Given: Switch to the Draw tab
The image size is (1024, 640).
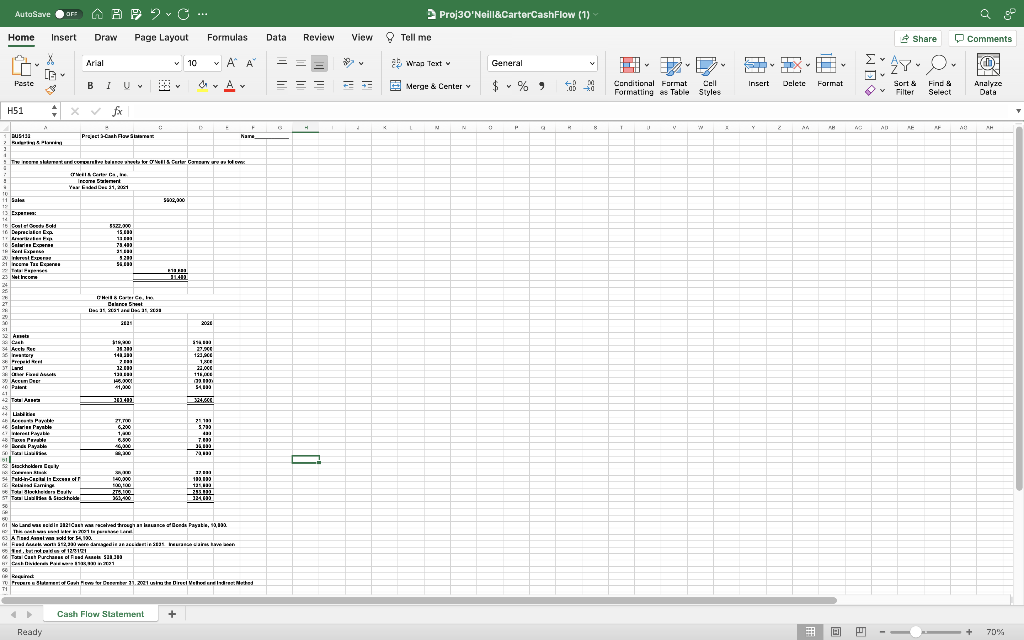Looking at the screenshot, I should coord(105,37).
